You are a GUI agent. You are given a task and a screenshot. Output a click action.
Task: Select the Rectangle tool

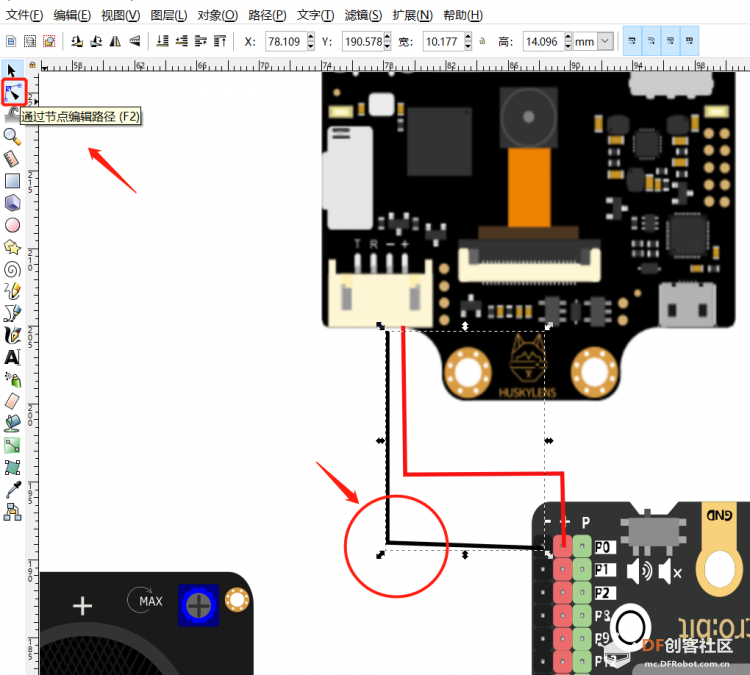pyautogui.click(x=12, y=181)
